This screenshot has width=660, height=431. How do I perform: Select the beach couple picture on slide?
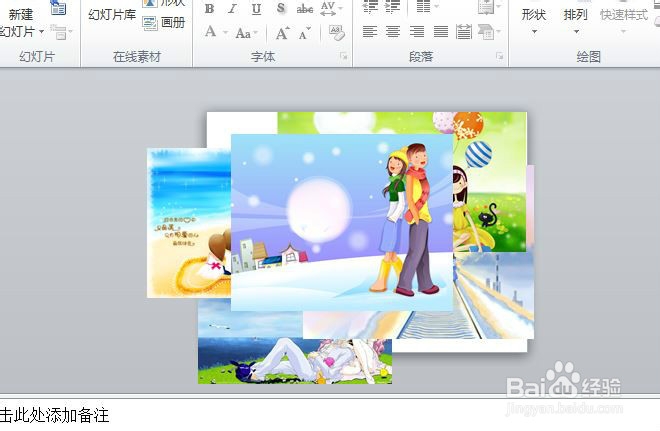tap(189, 223)
